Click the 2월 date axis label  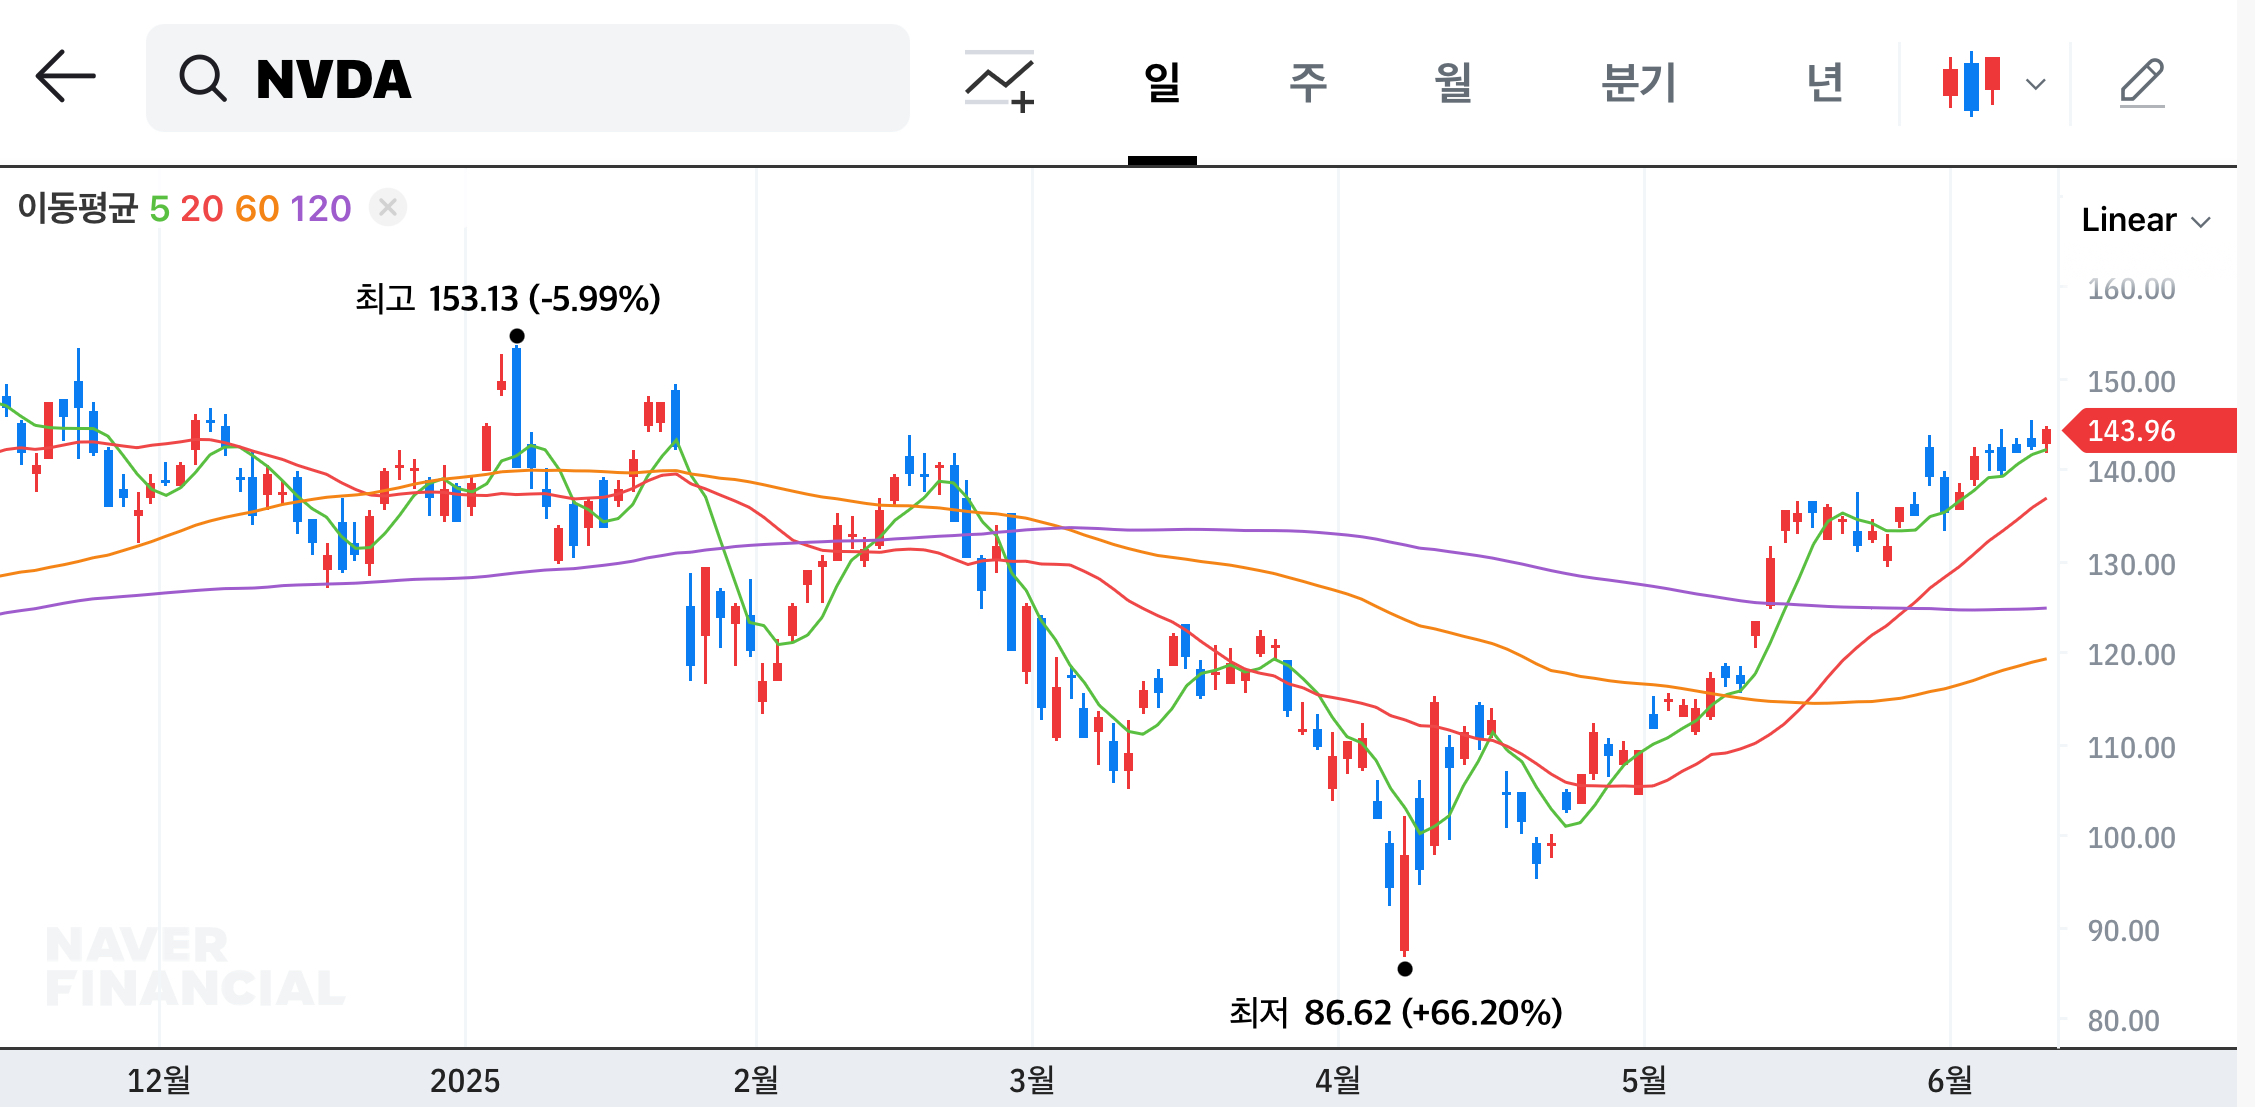point(756,1080)
